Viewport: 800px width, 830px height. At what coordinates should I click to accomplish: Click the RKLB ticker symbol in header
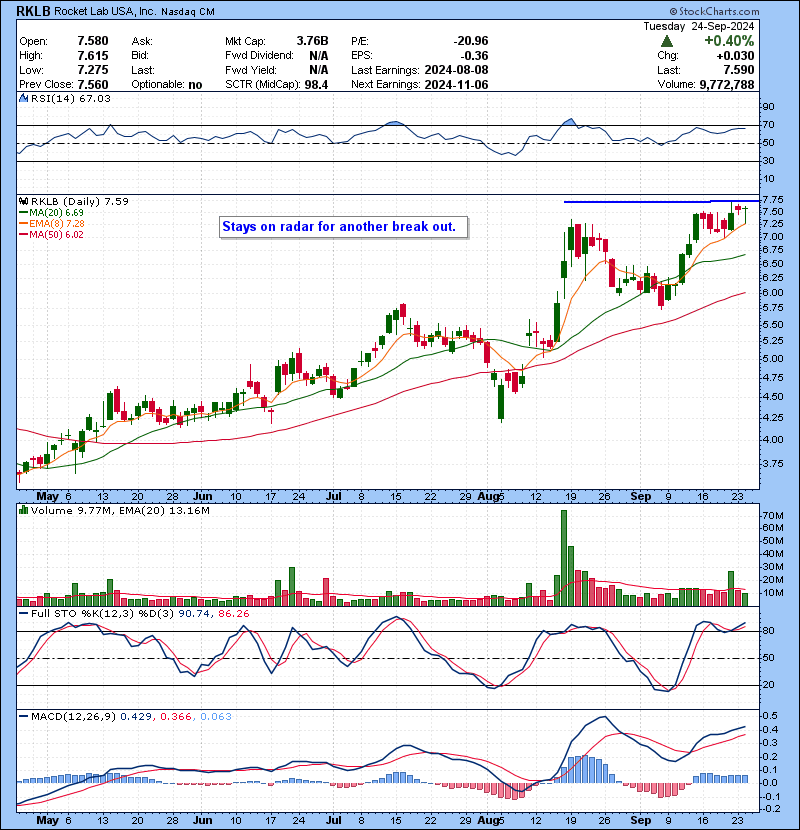coord(33,11)
